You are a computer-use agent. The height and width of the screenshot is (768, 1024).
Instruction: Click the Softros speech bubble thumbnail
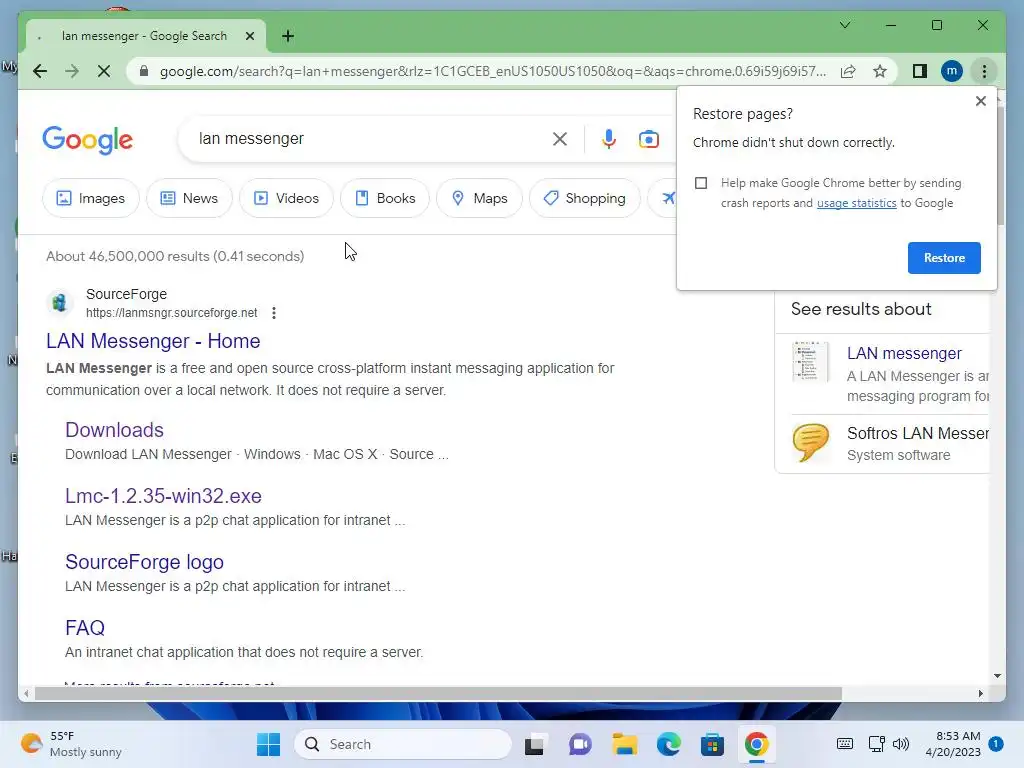click(x=810, y=442)
